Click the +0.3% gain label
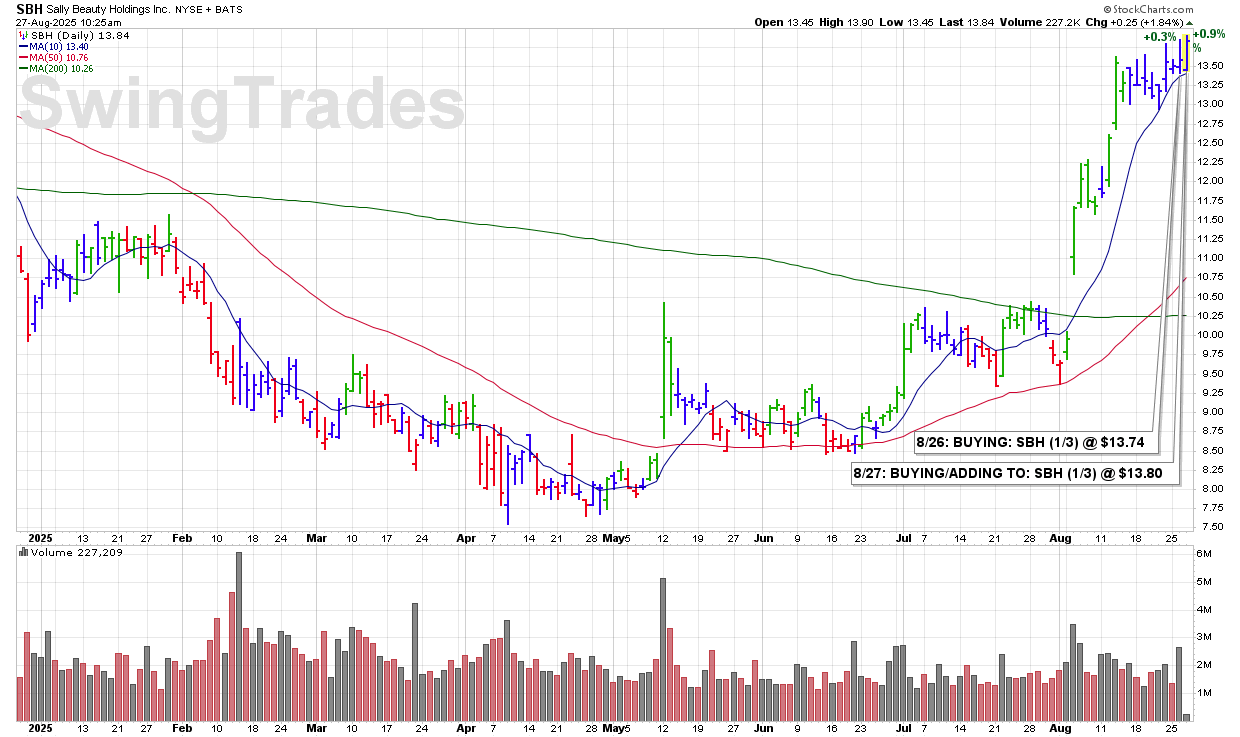 pyautogui.click(x=1160, y=37)
